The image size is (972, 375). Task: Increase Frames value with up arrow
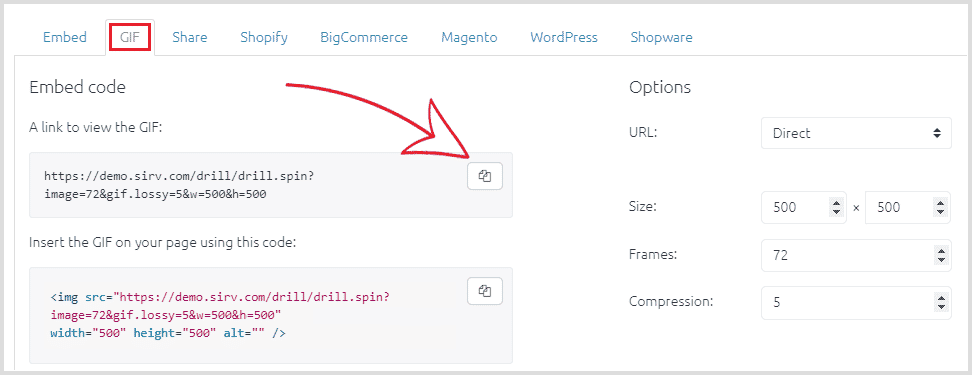pyautogui.click(x=942, y=251)
